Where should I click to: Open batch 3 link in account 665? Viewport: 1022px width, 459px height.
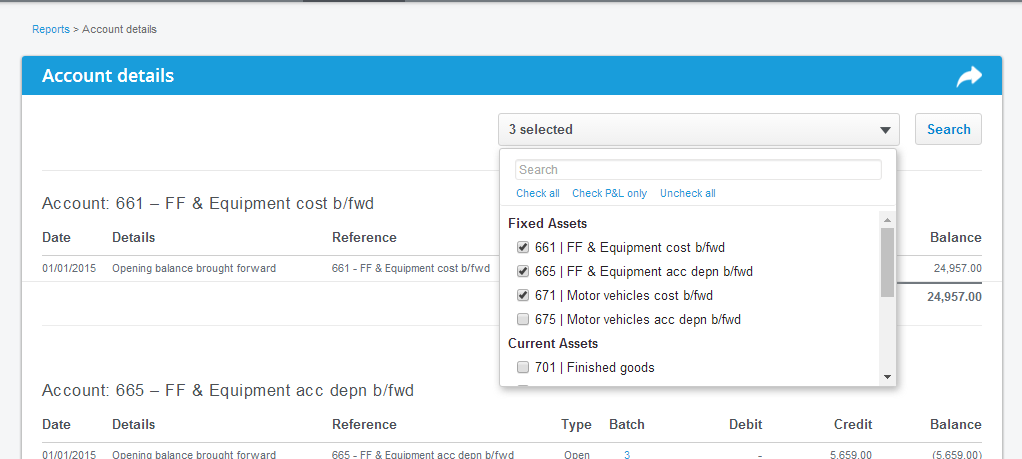pos(627,454)
